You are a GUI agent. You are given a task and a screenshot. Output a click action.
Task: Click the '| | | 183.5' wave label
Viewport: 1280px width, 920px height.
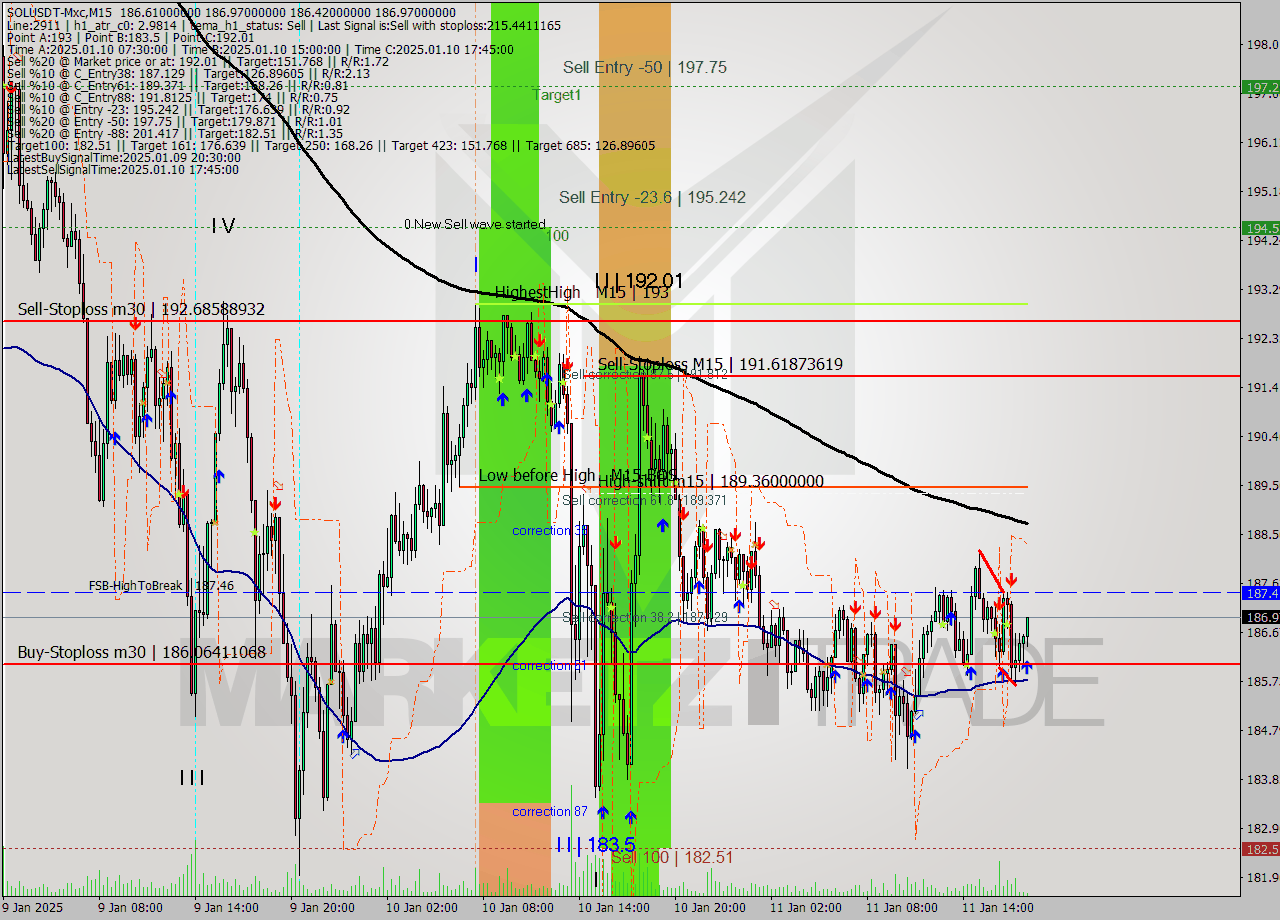596,845
